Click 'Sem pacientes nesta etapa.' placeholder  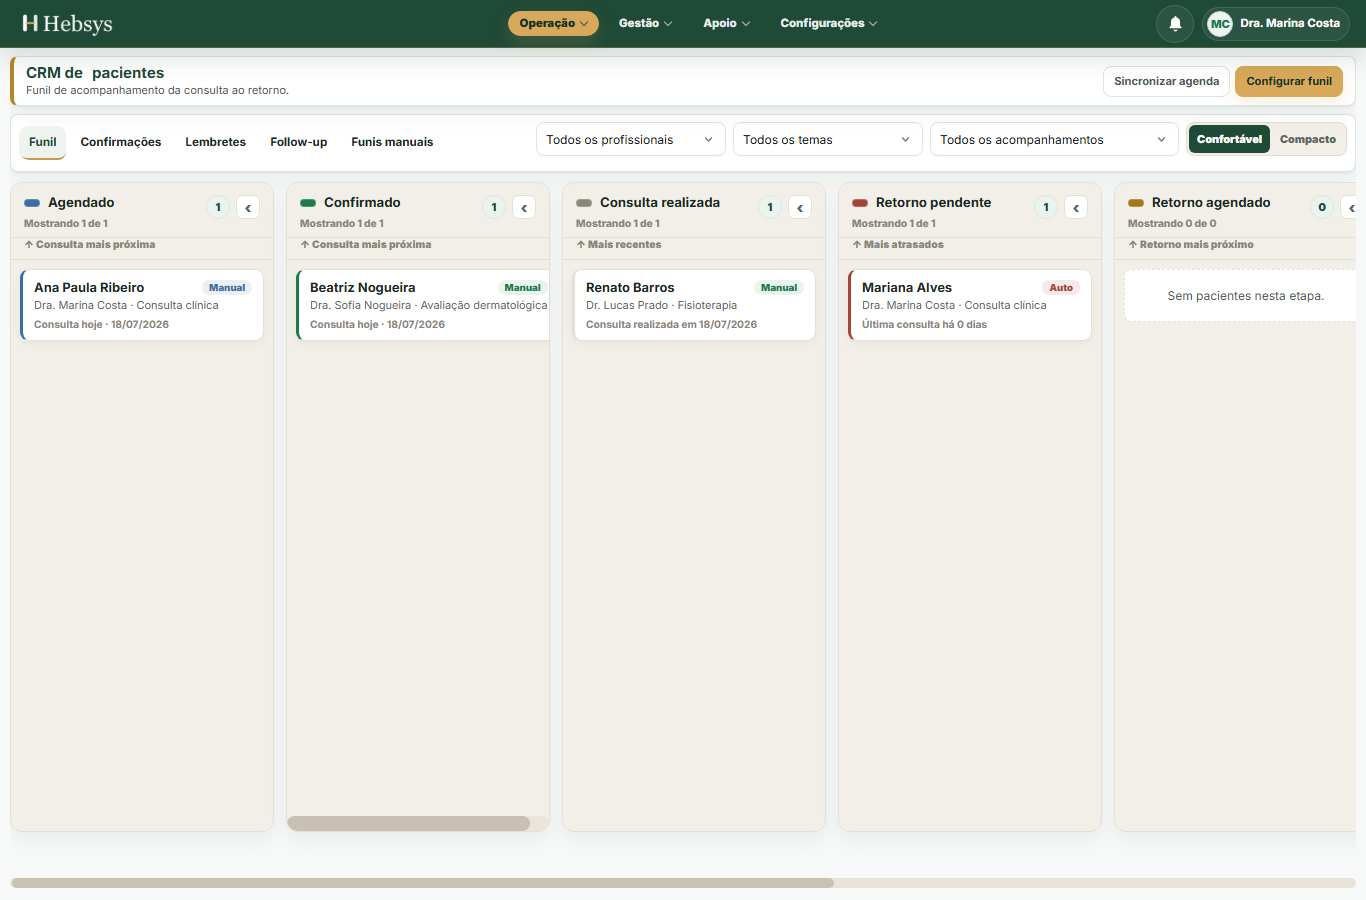click(x=1245, y=296)
